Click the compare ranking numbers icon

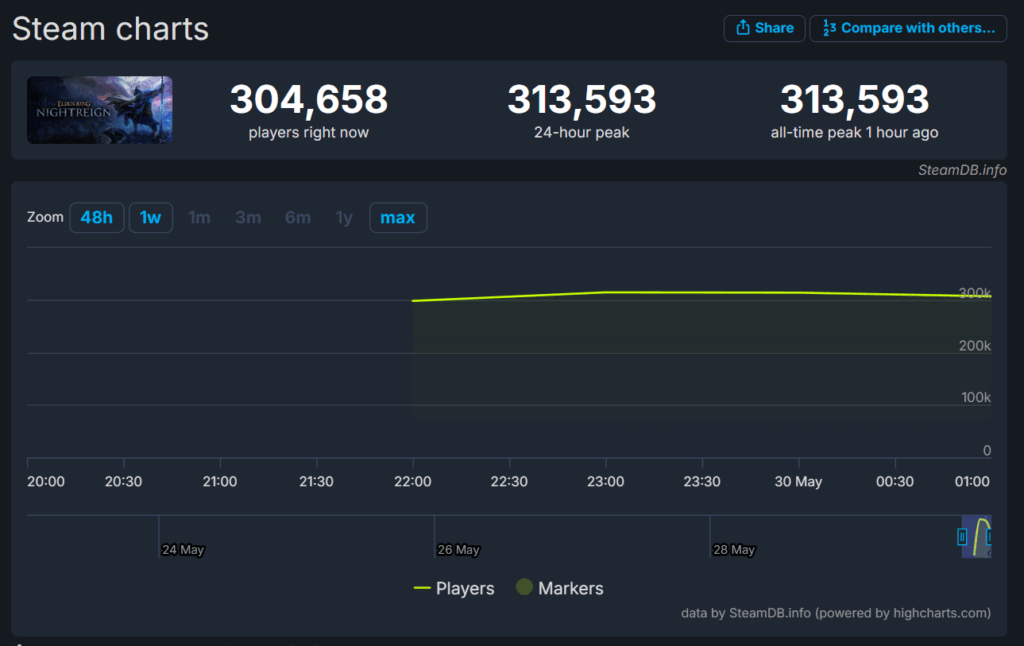click(829, 27)
